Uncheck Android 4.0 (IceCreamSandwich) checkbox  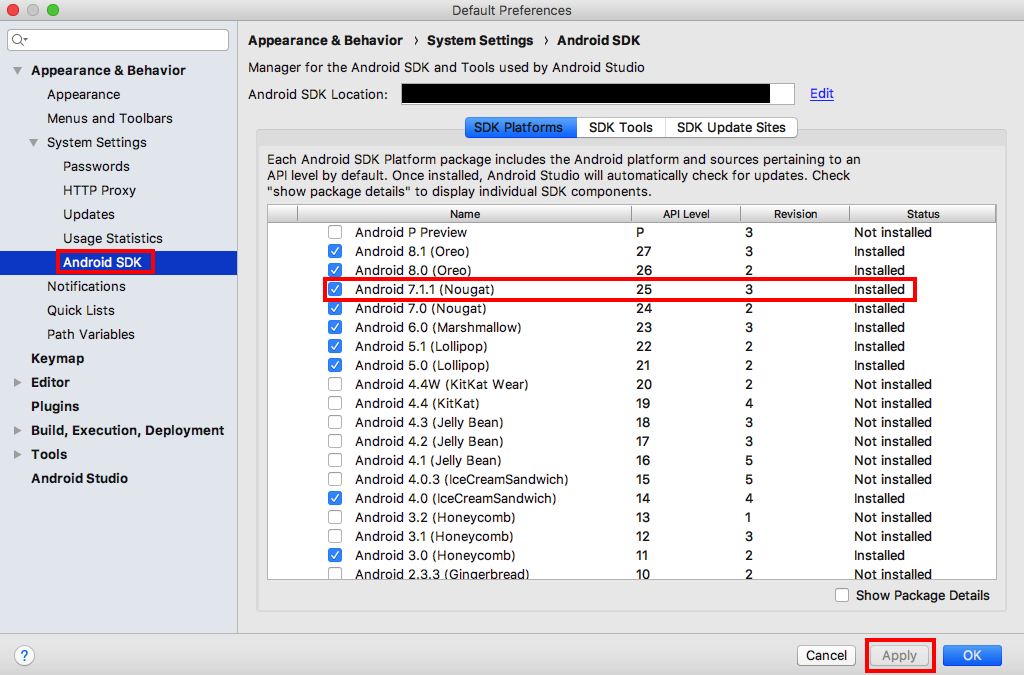(x=335, y=498)
